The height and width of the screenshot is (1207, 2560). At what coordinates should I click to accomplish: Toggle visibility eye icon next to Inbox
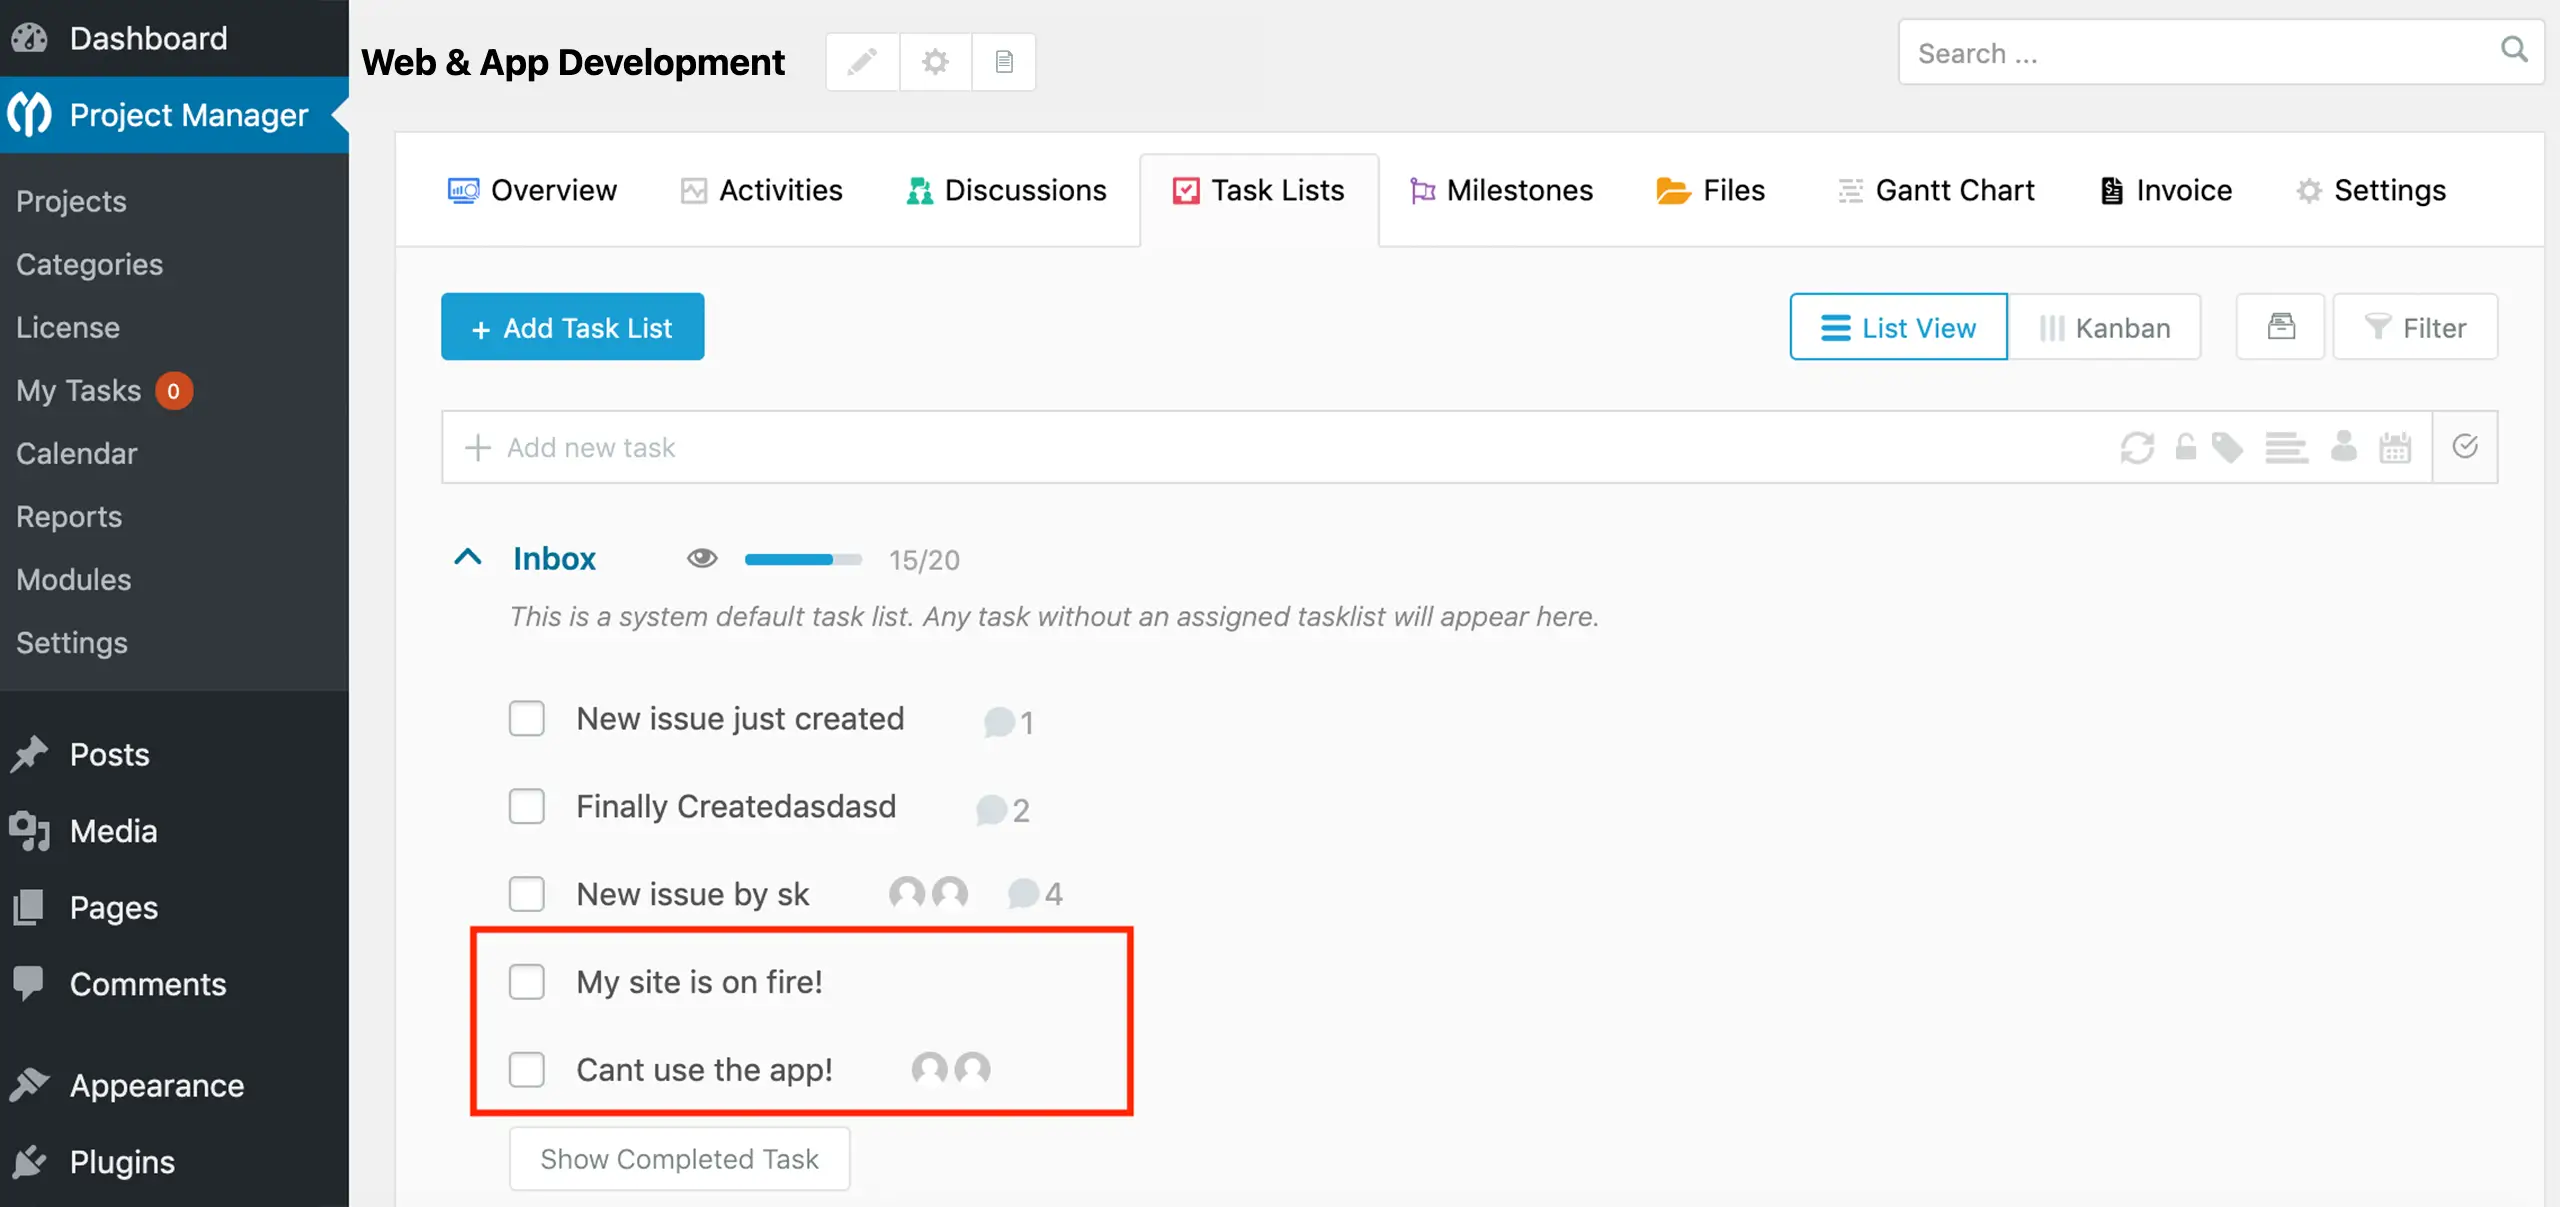703,558
